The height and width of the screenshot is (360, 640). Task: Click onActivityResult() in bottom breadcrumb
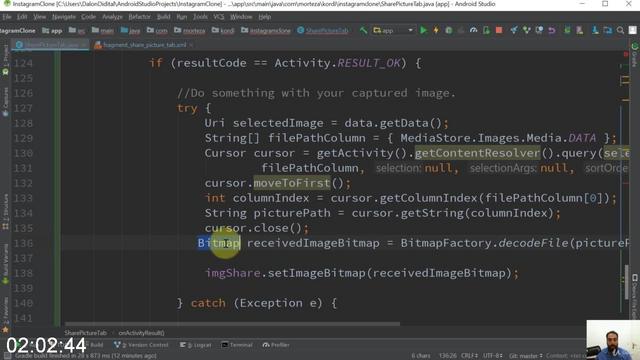pos(141,333)
